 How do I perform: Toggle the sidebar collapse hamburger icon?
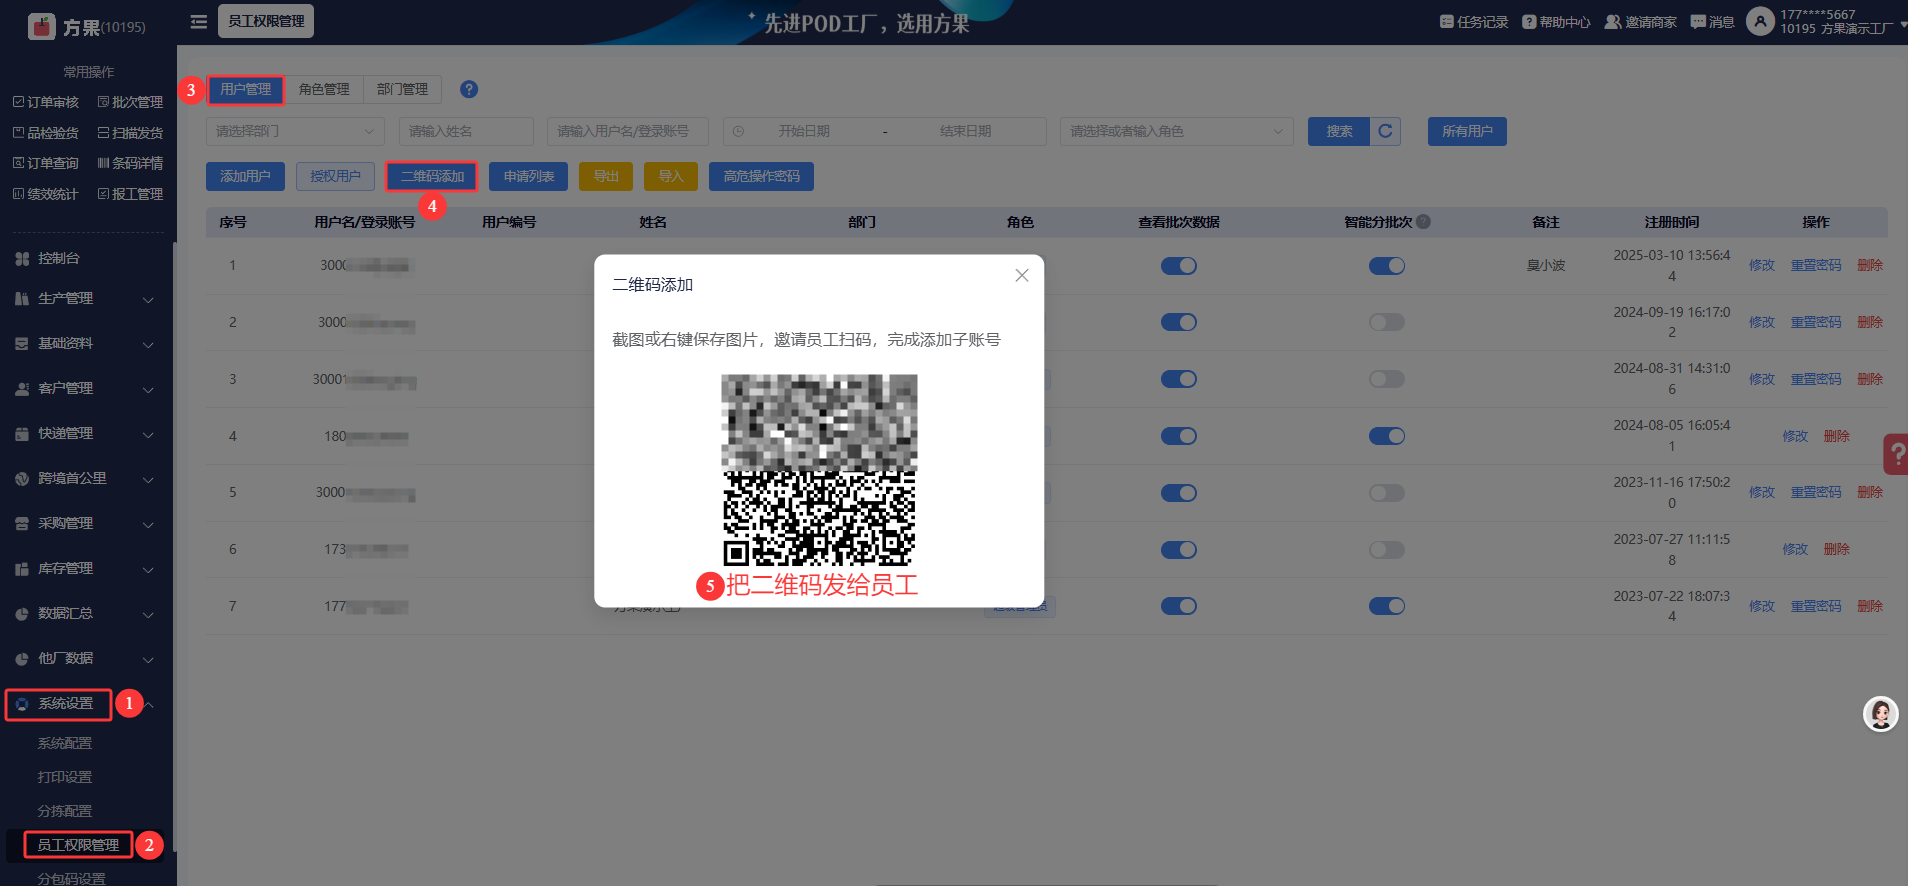click(199, 21)
